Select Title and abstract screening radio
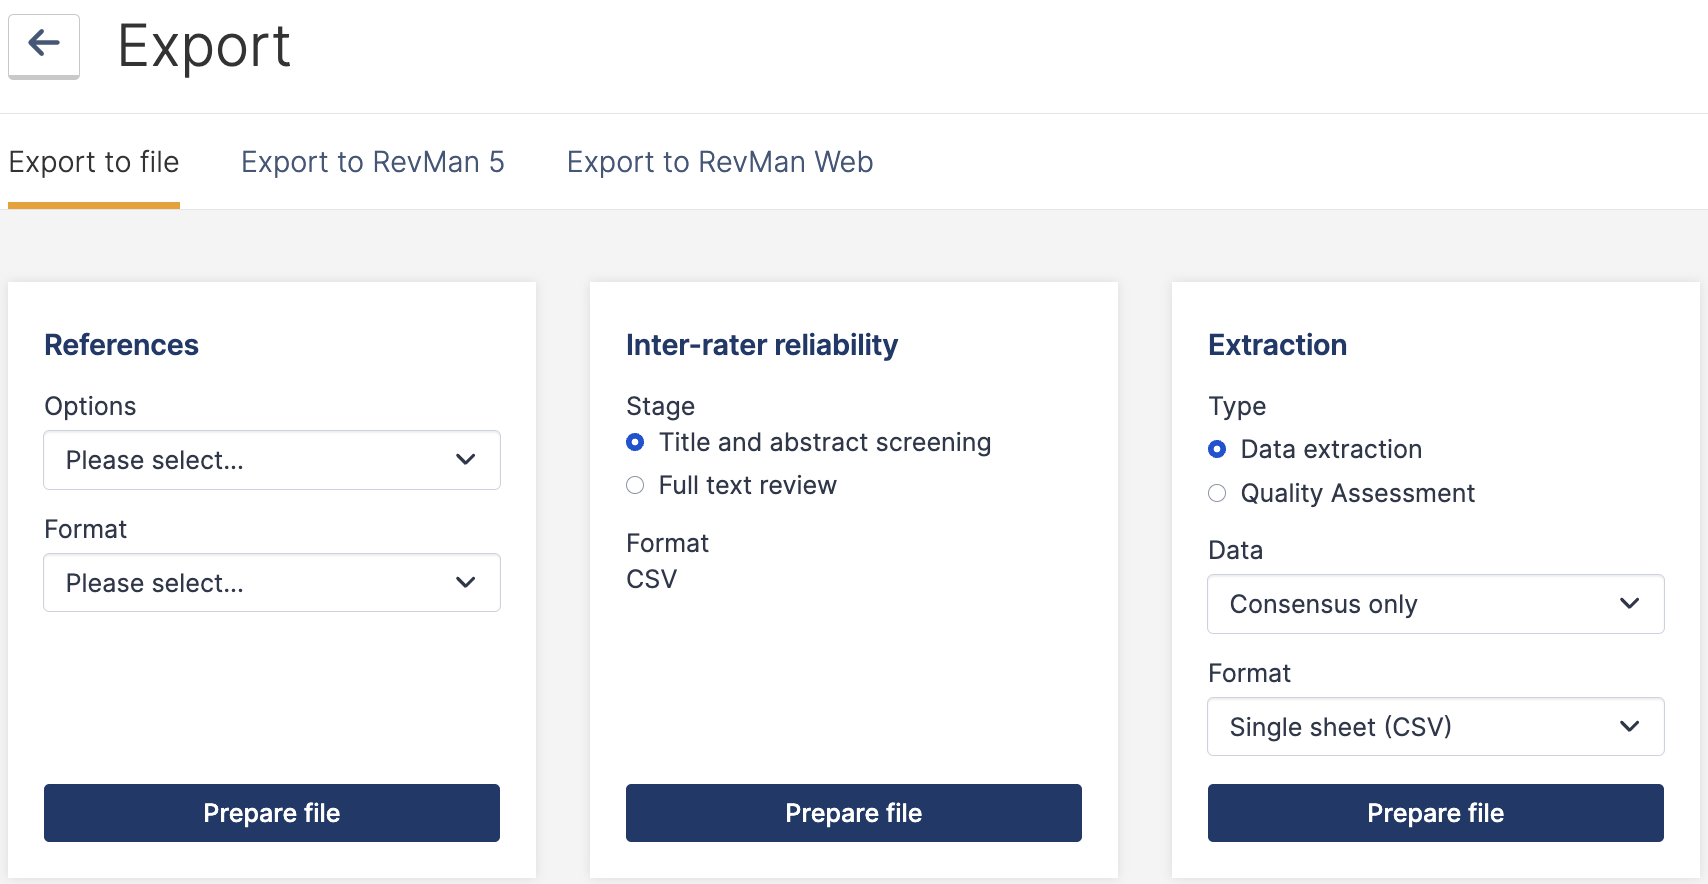 point(635,442)
